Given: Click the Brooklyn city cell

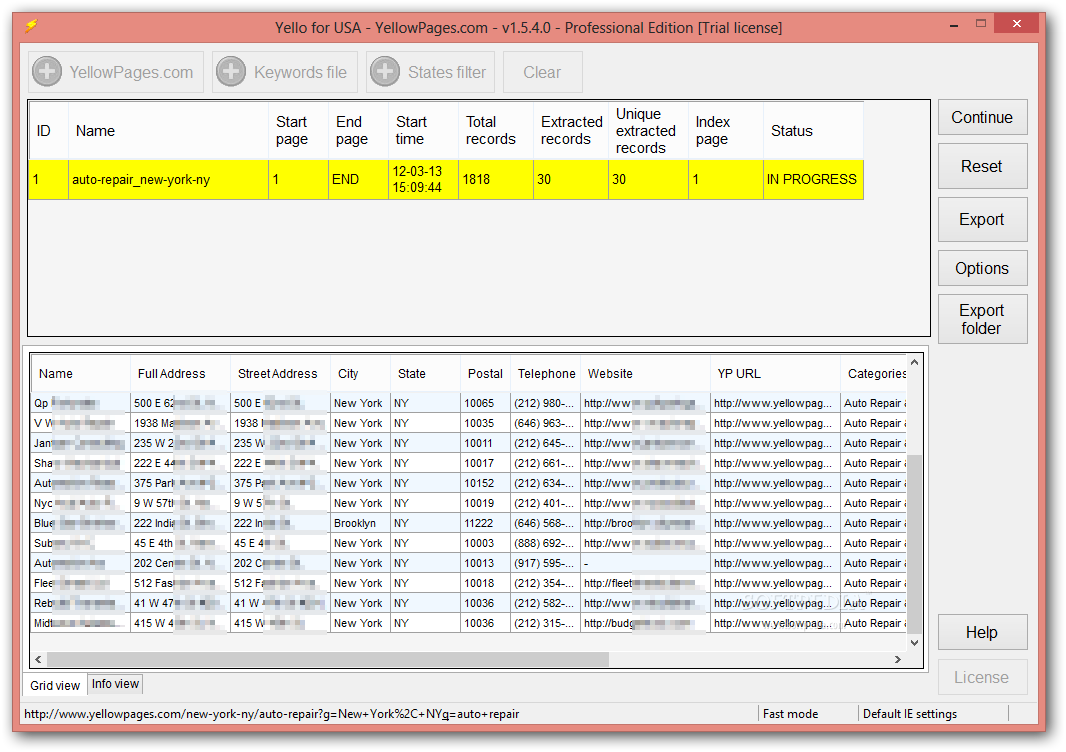Looking at the screenshot, I should click(360, 523).
